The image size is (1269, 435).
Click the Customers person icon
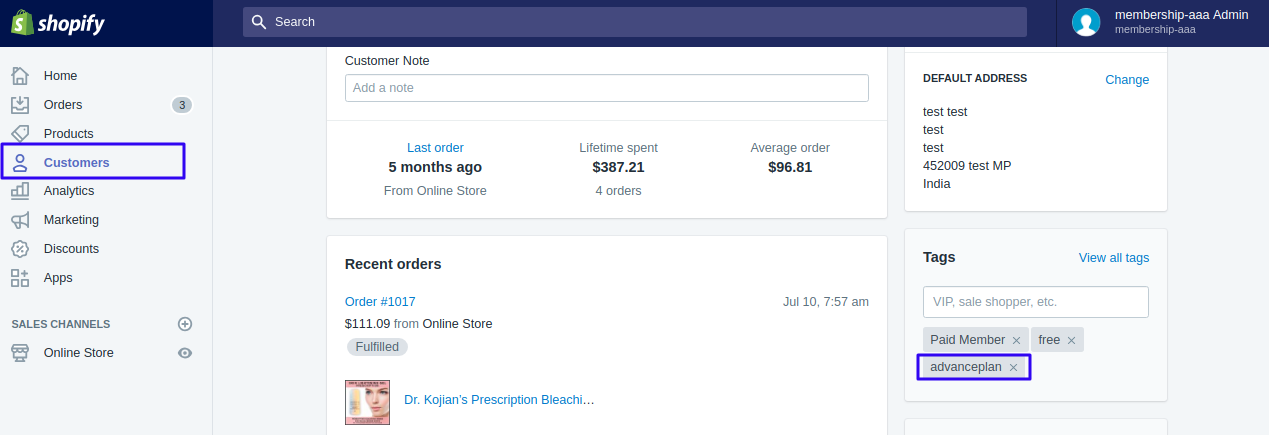tap(20, 162)
